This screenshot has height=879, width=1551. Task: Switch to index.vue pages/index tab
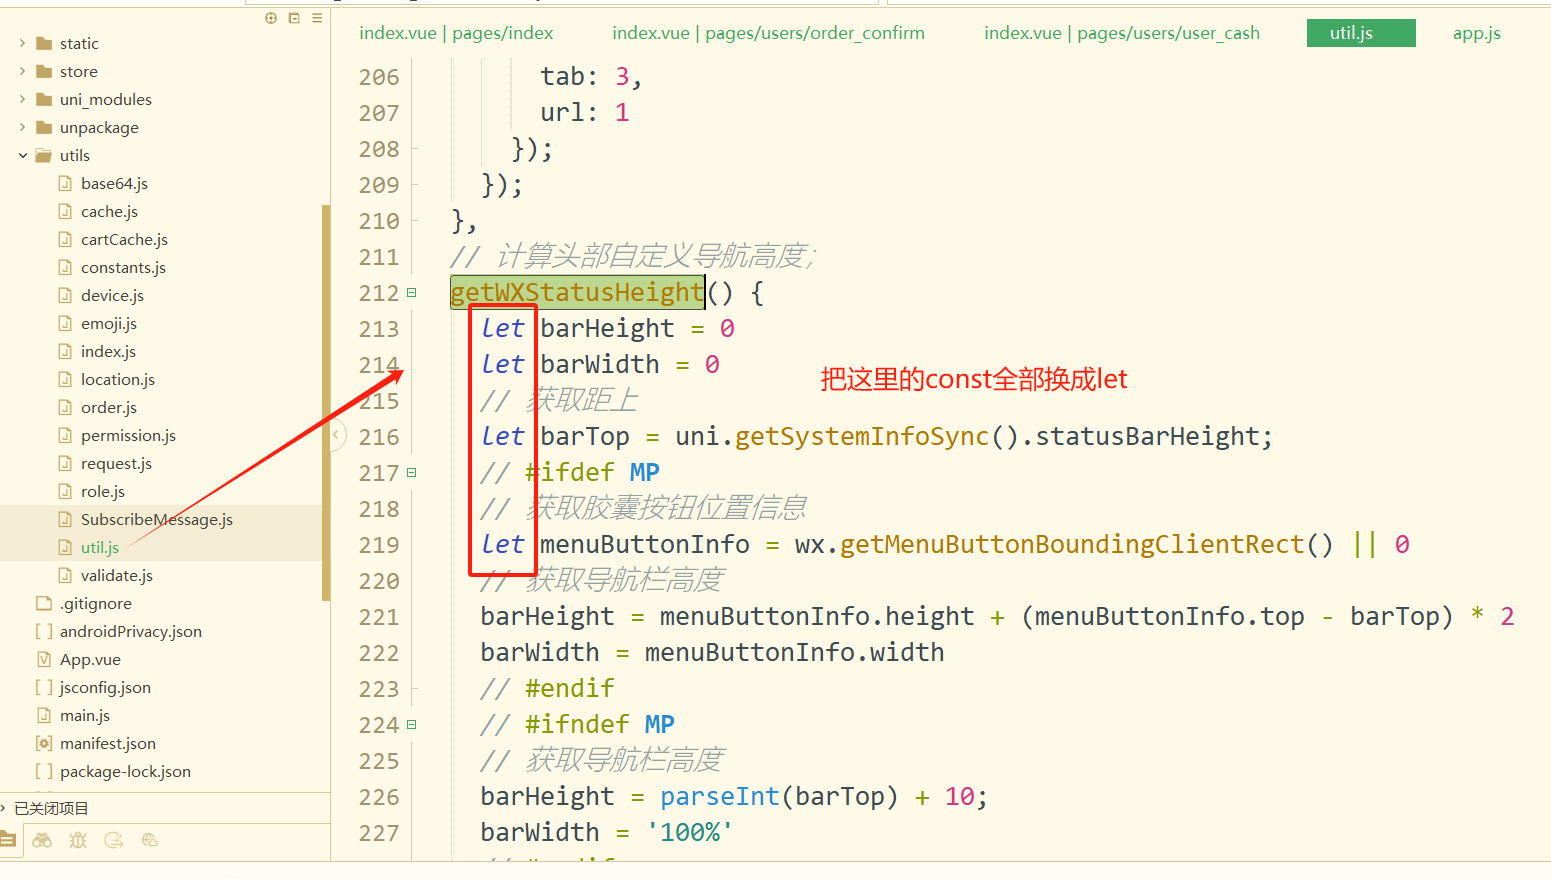pyautogui.click(x=456, y=33)
